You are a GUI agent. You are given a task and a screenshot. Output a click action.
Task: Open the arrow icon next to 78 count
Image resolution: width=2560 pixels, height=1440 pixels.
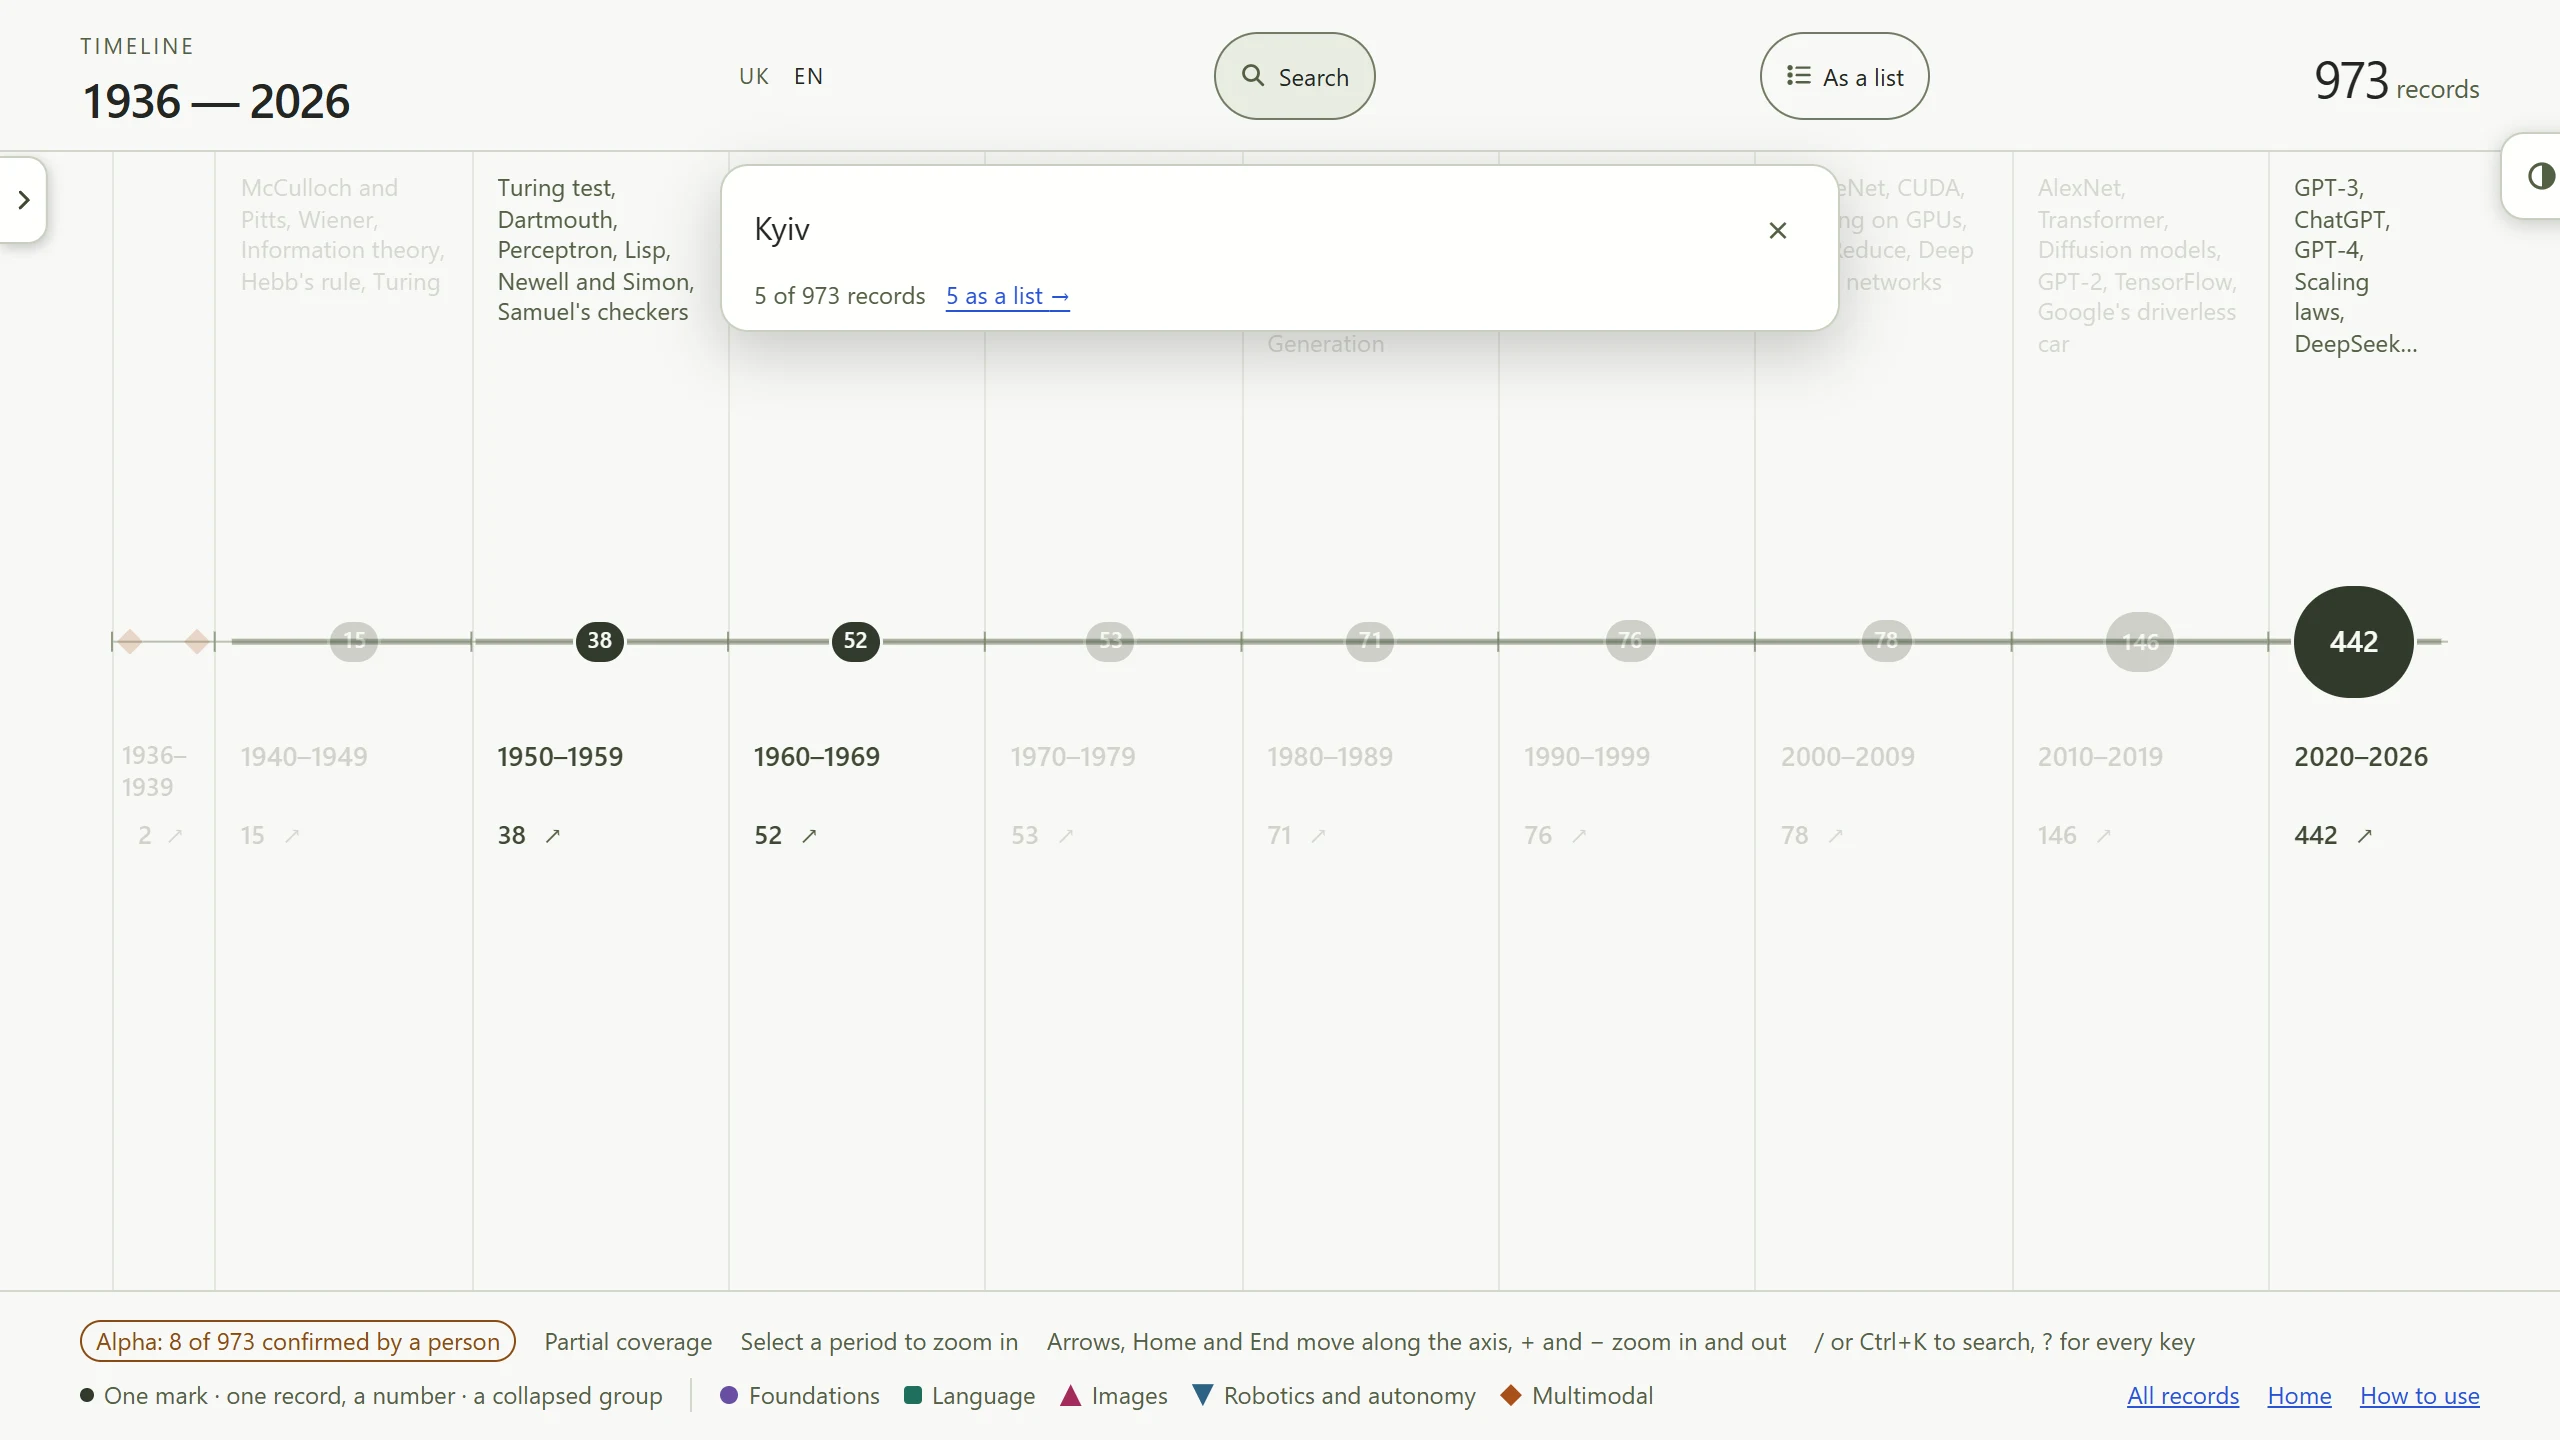click(1835, 836)
